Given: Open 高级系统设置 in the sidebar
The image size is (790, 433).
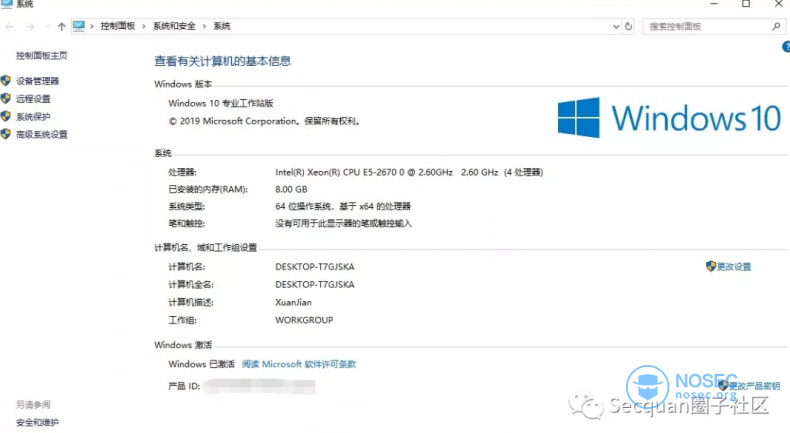Looking at the screenshot, I should [x=42, y=135].
